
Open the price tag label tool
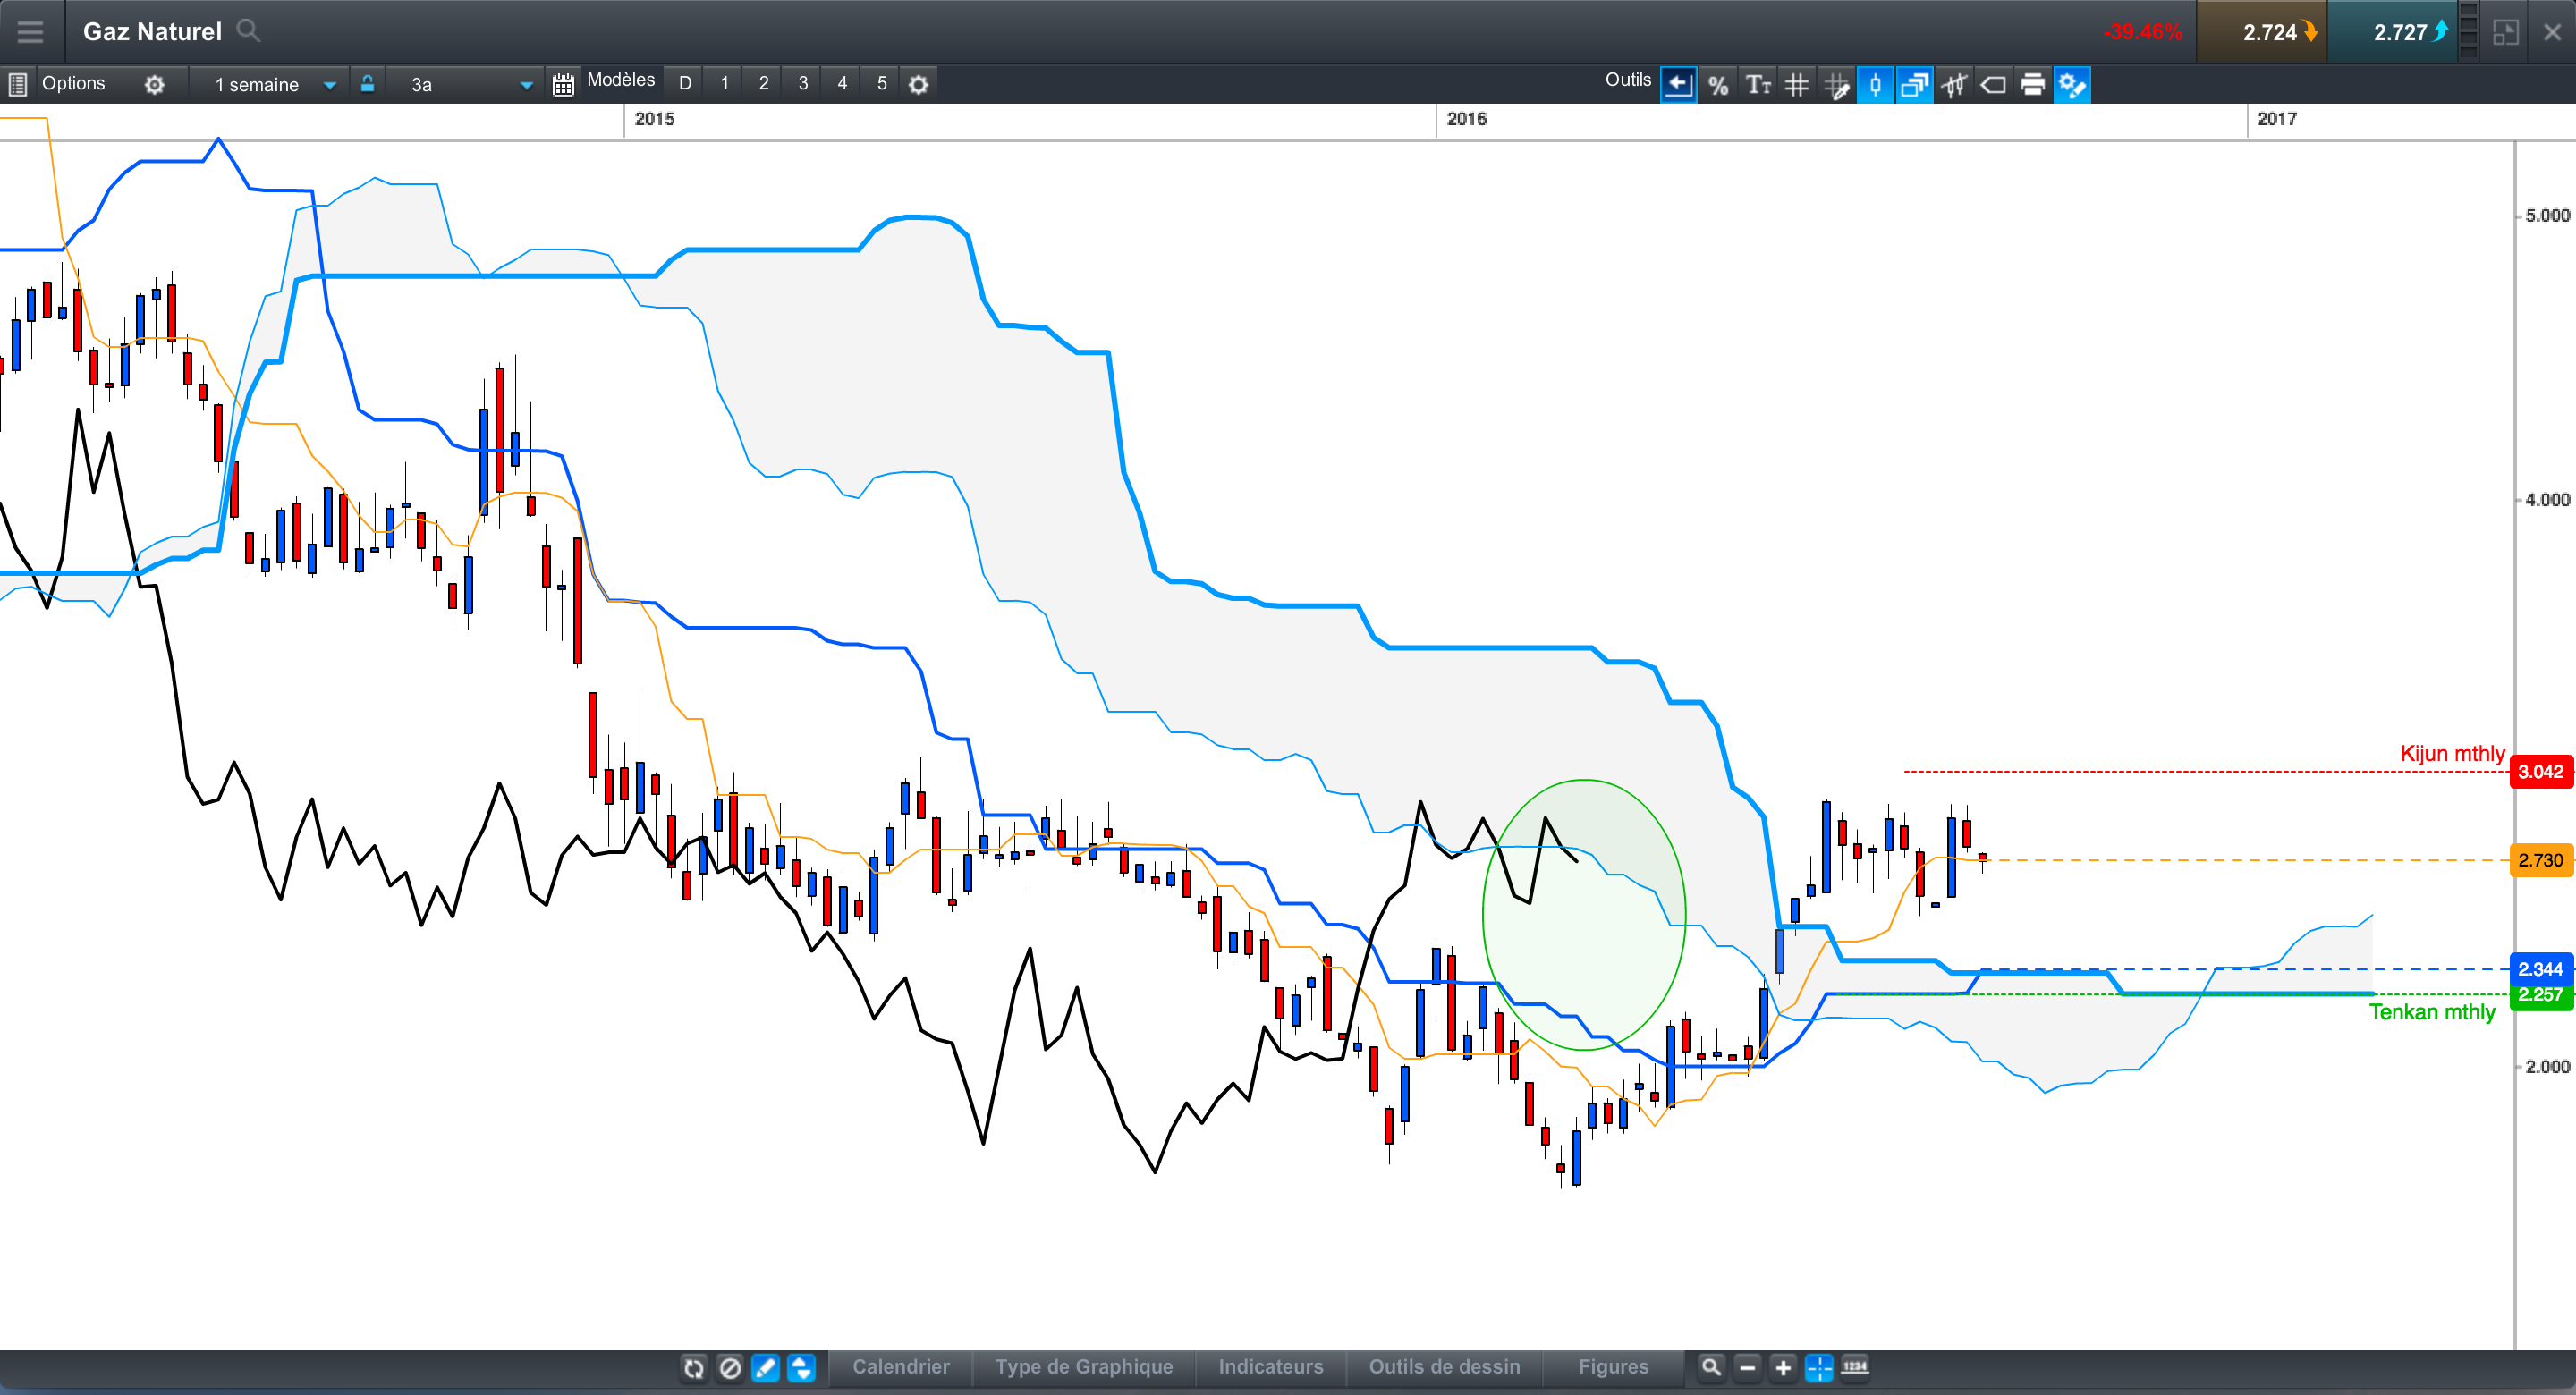1993,85
